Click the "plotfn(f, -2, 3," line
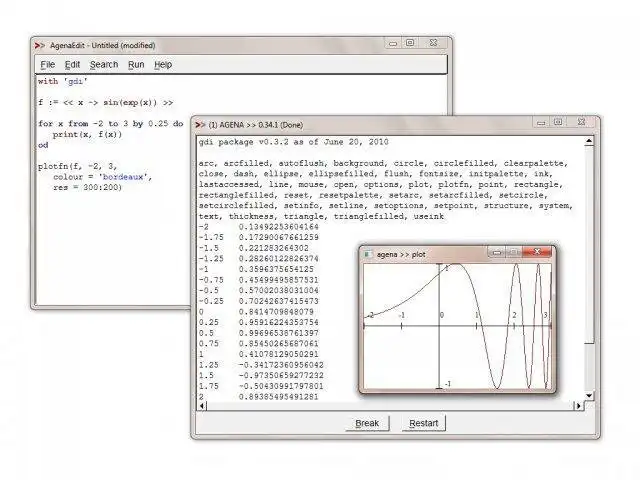The height and width of the screenshot is (480, 640). point(78,166)
